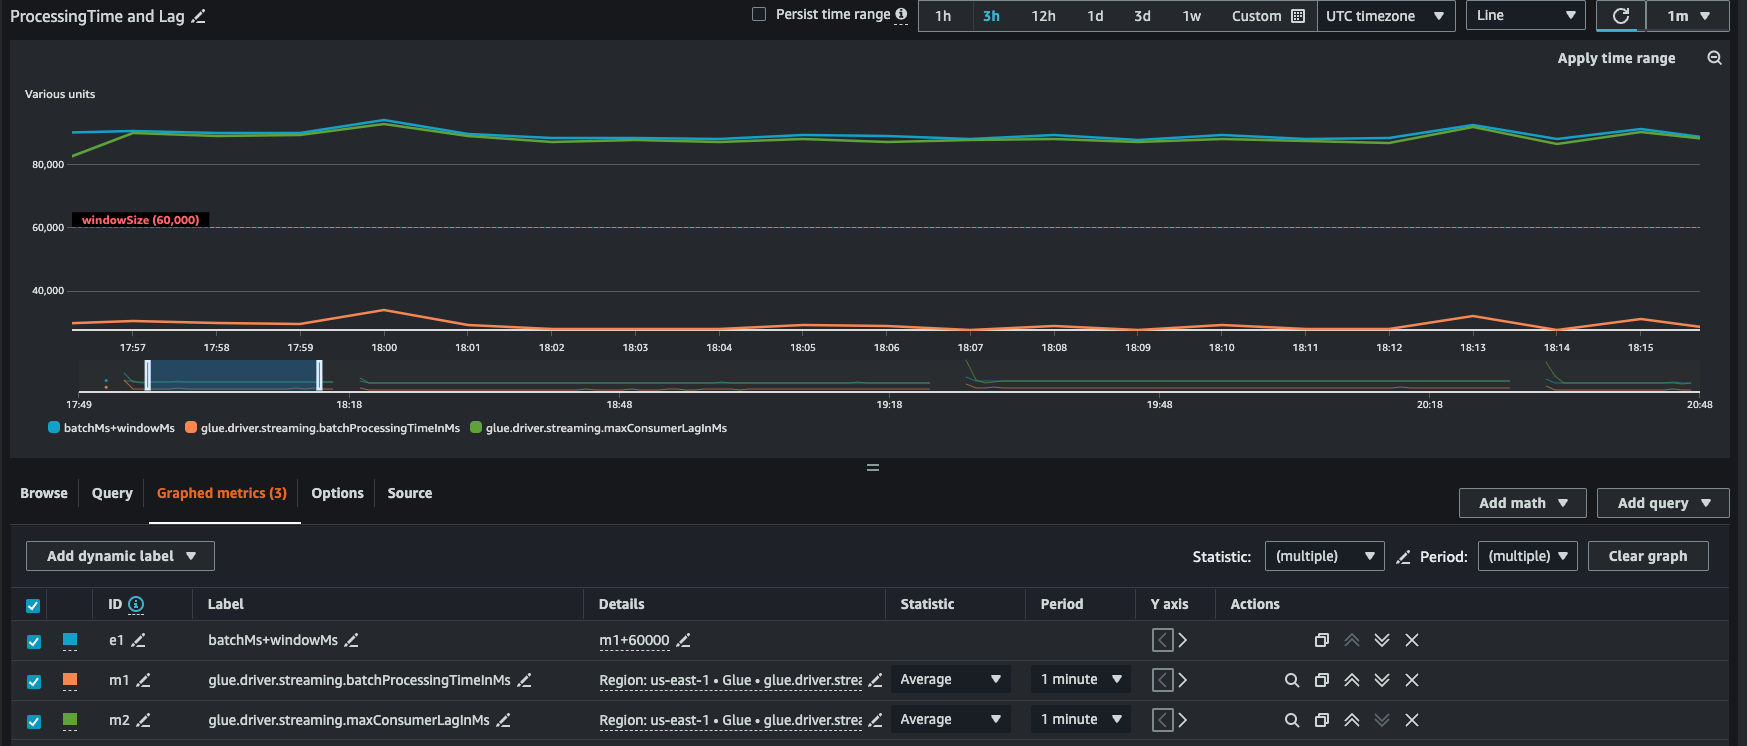Search the m2 metric via magnifier icon
The width and height of the screenshot is (1747, 746).
[x=1291, y=720]
